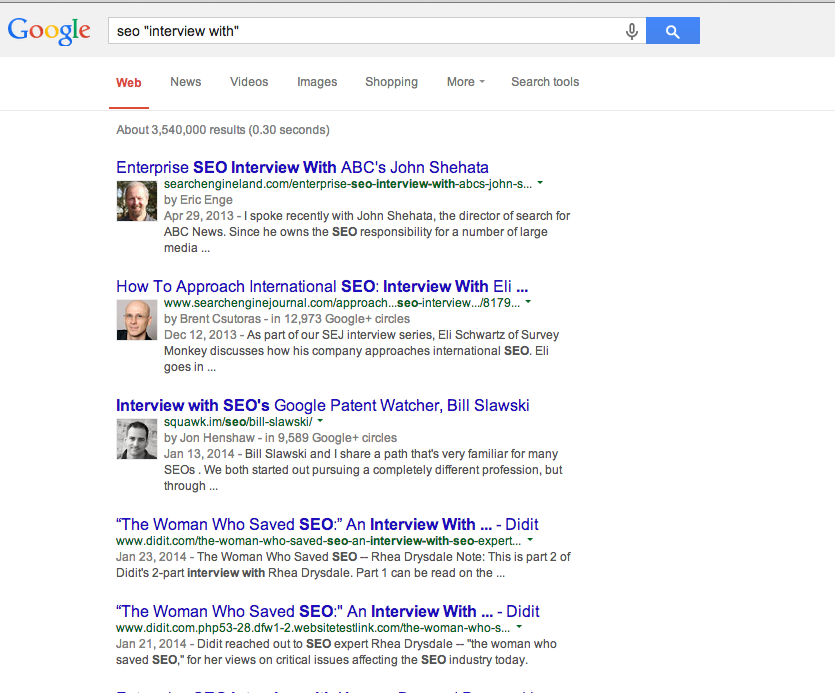This screenshot has height=693, width=835.
Task: Click Brent Csutoras's author photo
Action: click(137, 320)
